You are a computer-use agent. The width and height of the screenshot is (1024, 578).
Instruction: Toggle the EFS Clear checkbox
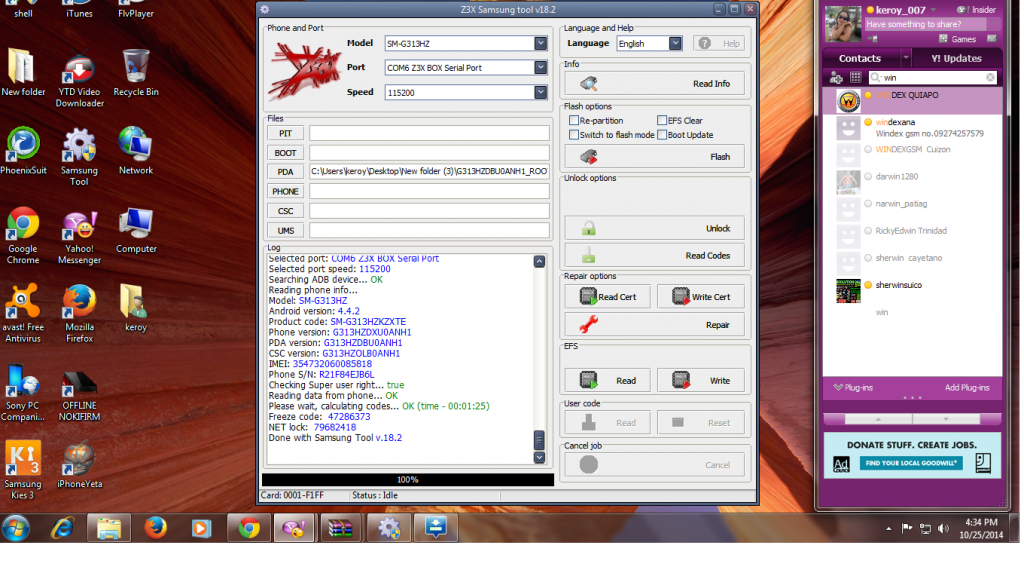662,121
